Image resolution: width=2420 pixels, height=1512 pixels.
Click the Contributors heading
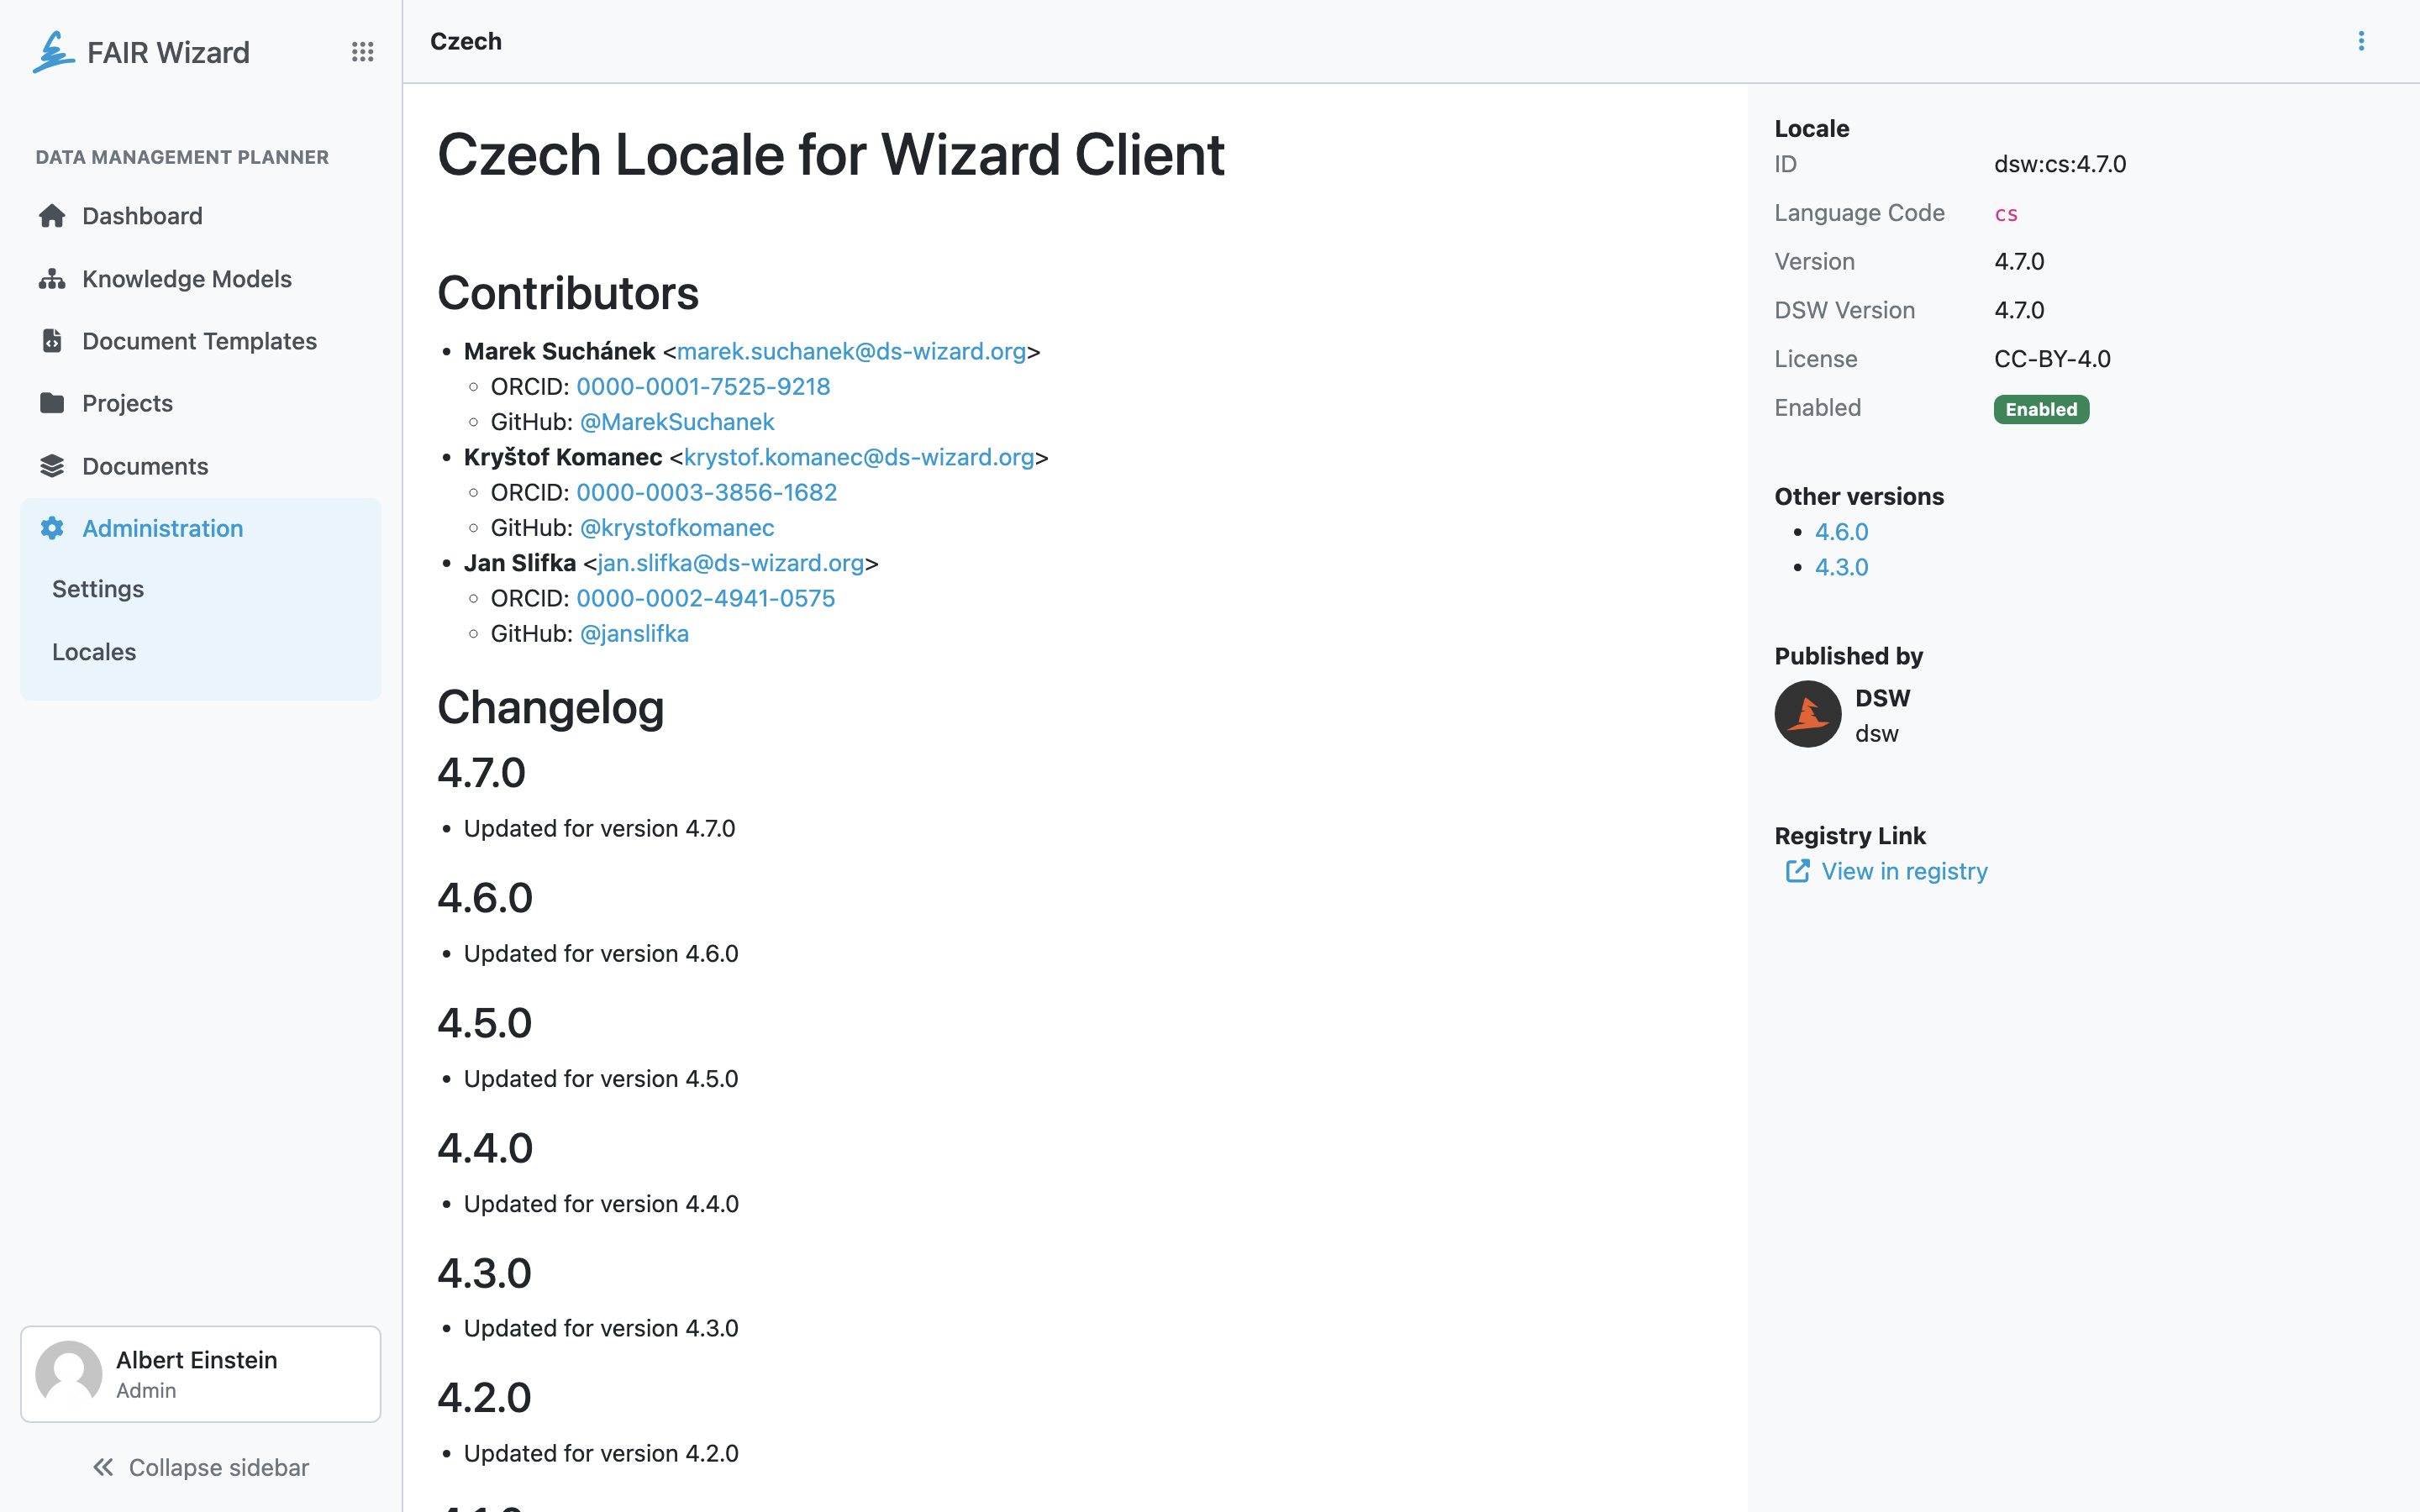(568, 293)
